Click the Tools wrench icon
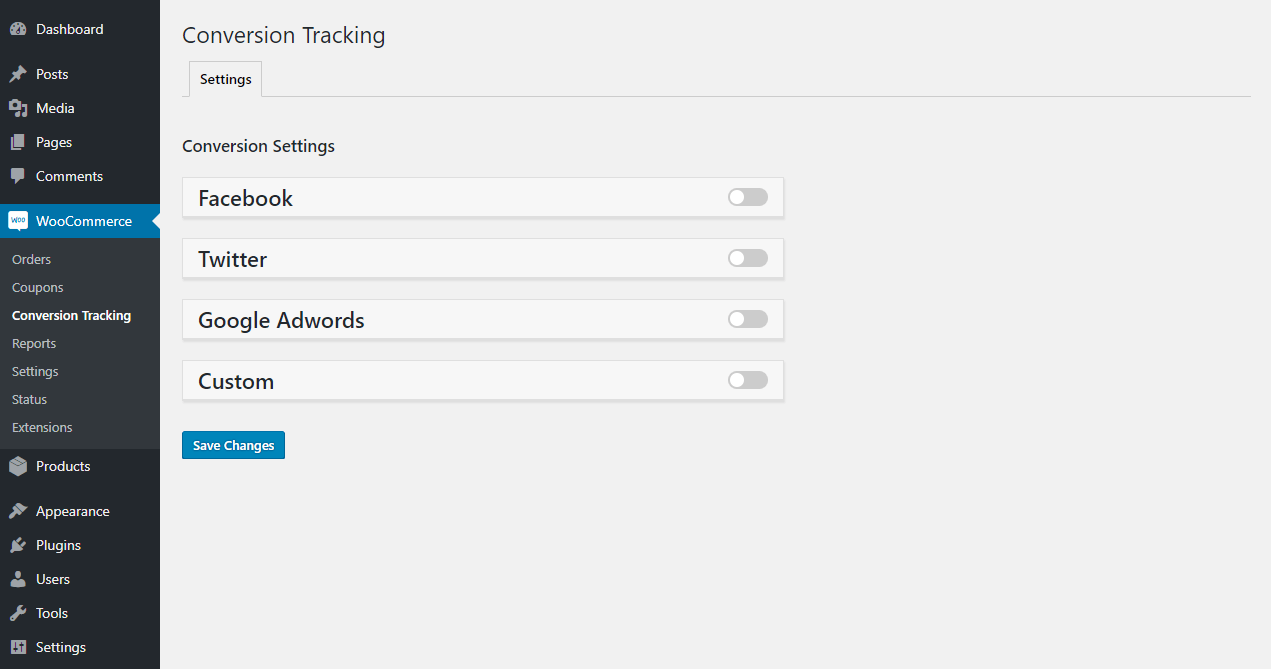Image resolution: width=1271 pixels, height=669 pixels. click(17, 613)
